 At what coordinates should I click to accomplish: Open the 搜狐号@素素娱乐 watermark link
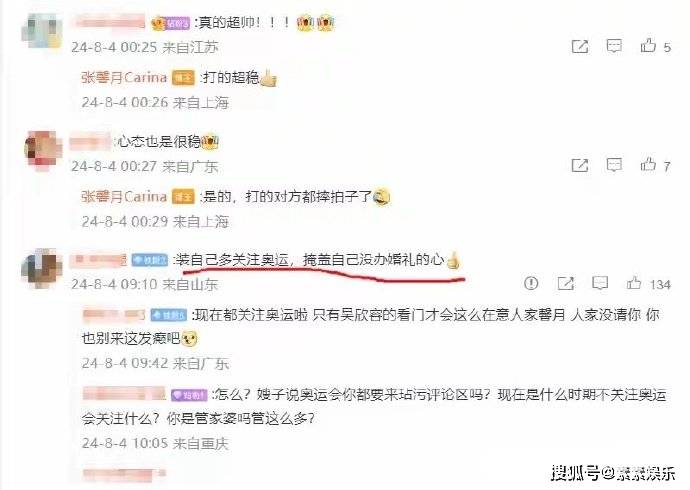click(x=613, y=473)
